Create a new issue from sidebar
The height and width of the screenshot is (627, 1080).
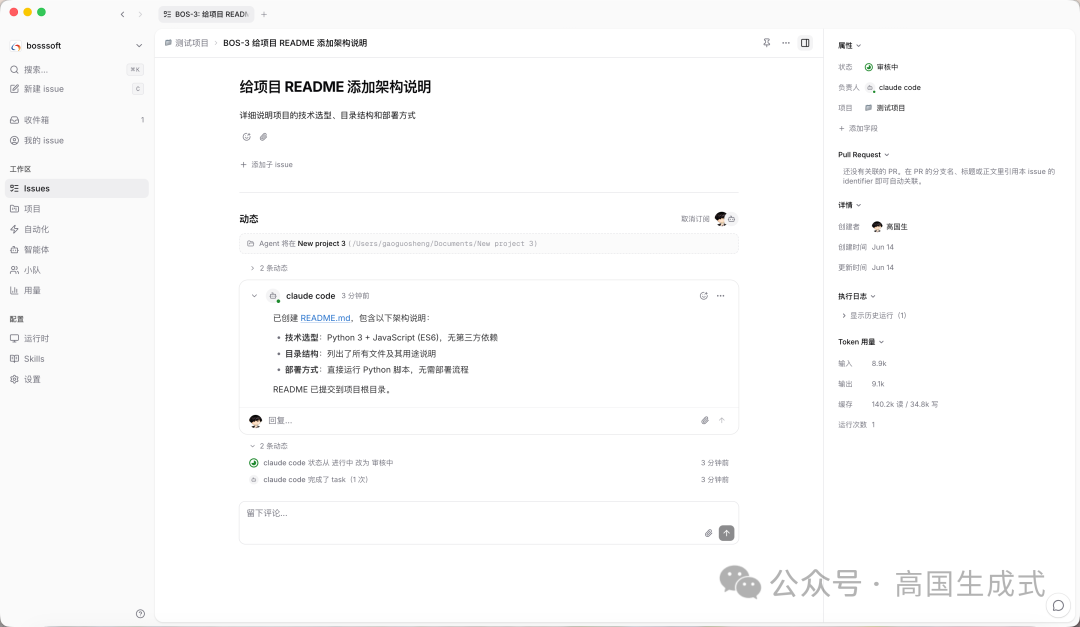point(76,89)
